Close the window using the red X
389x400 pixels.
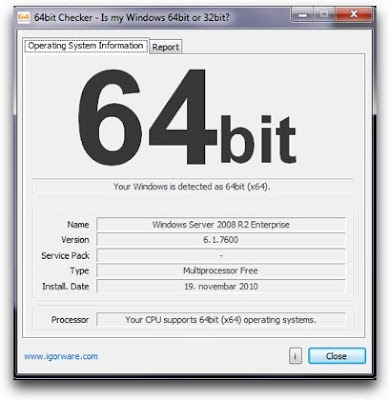[x=354, y=15]
